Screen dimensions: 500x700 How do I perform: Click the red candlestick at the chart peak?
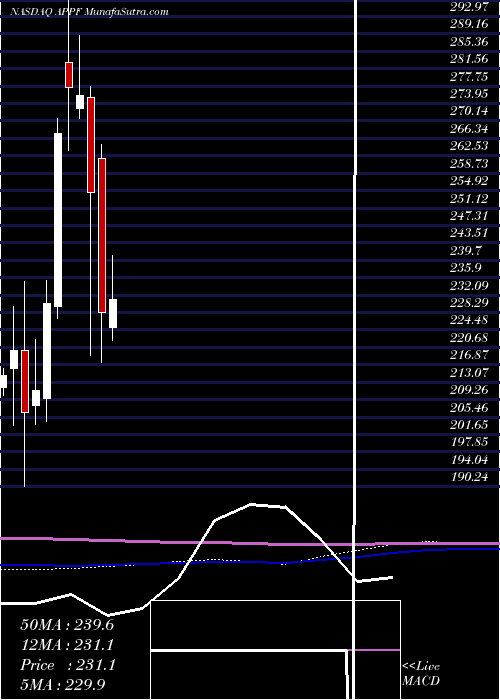[69, 75]
